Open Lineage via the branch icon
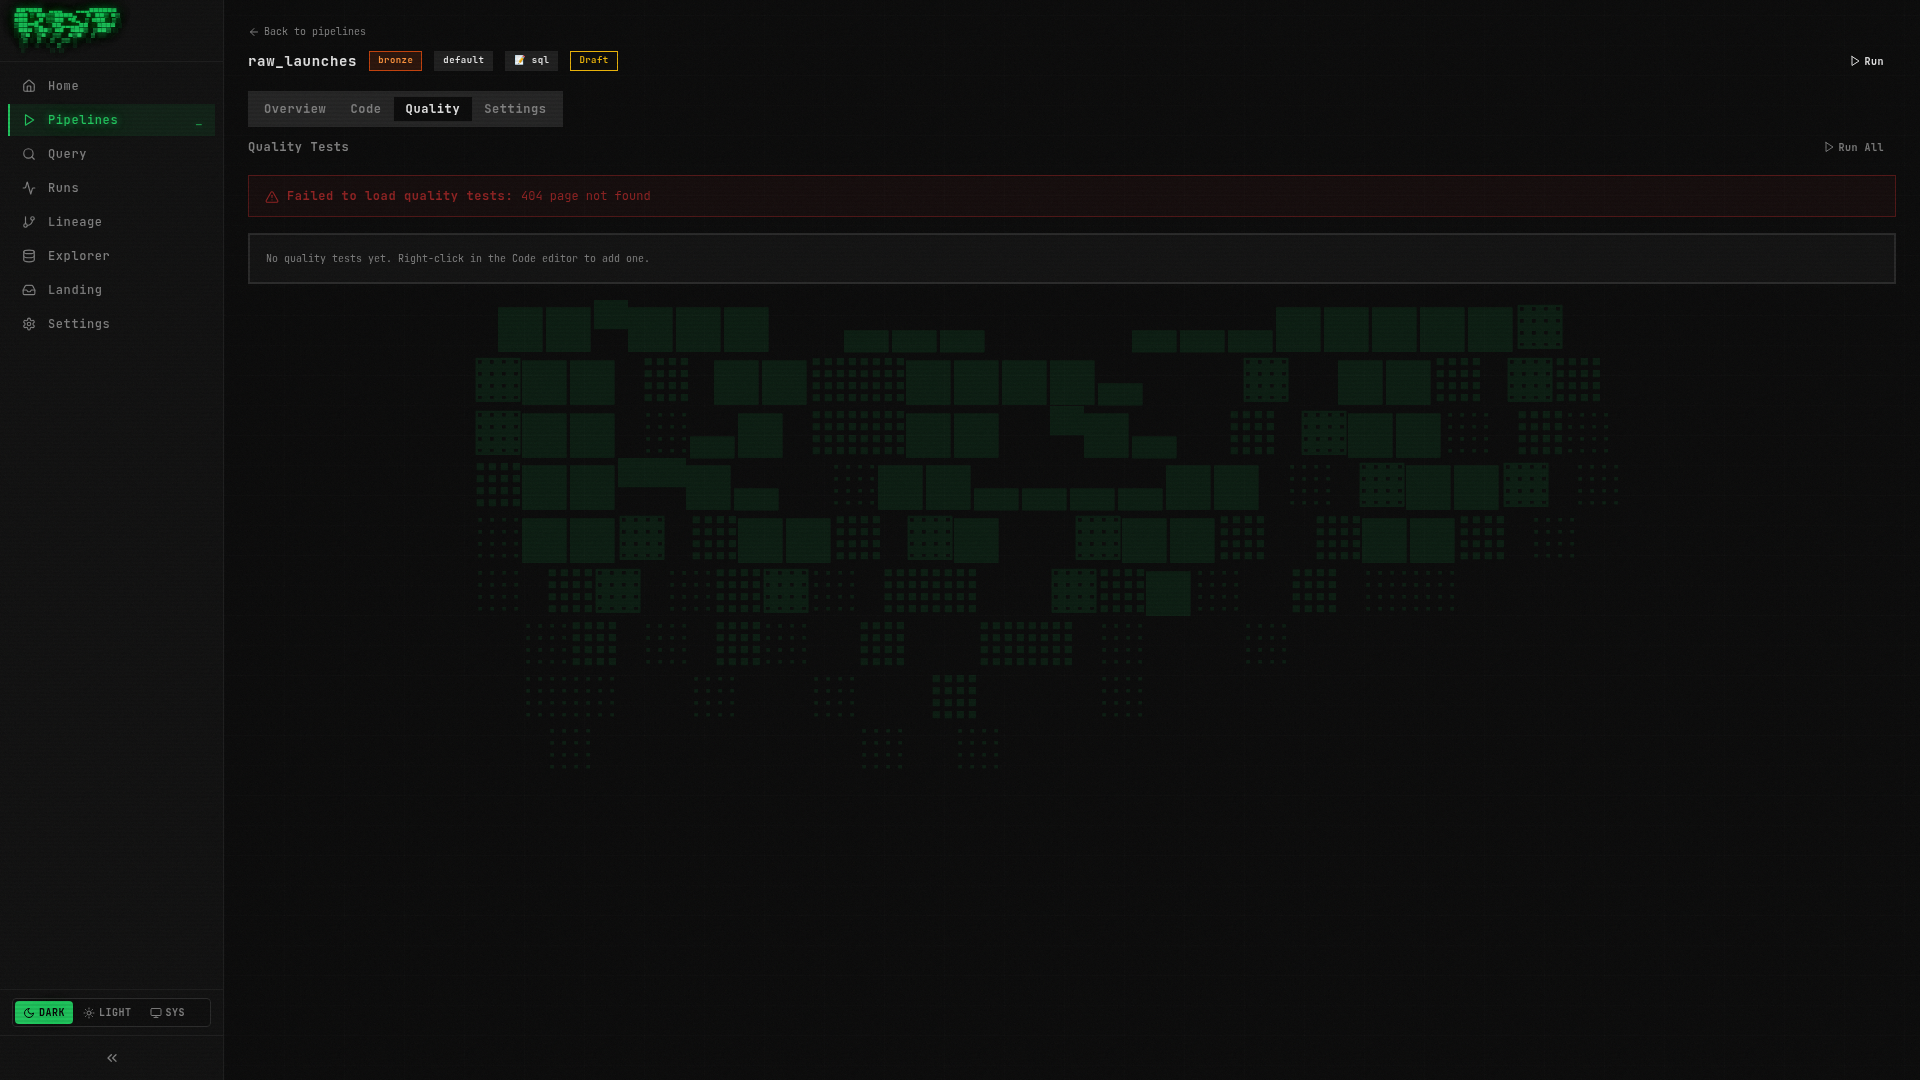 [29, 222]
